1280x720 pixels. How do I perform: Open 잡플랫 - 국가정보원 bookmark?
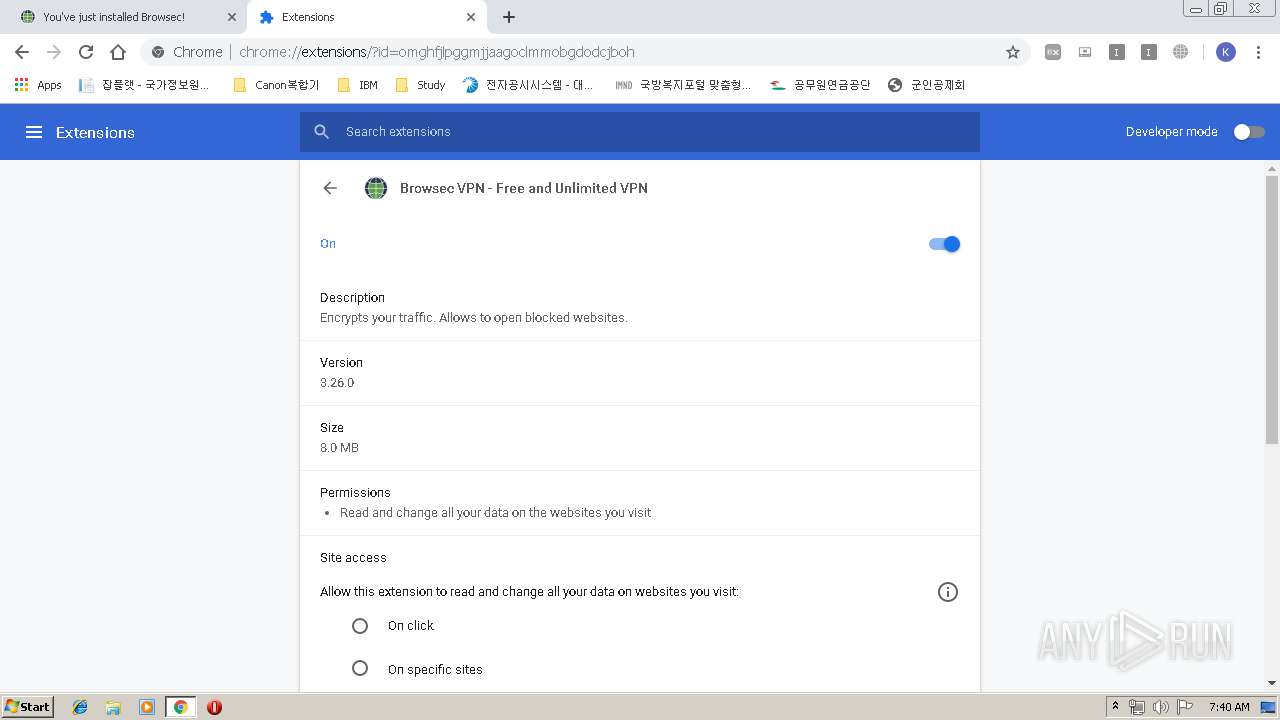pyautogui.click(x=145, y=85)
